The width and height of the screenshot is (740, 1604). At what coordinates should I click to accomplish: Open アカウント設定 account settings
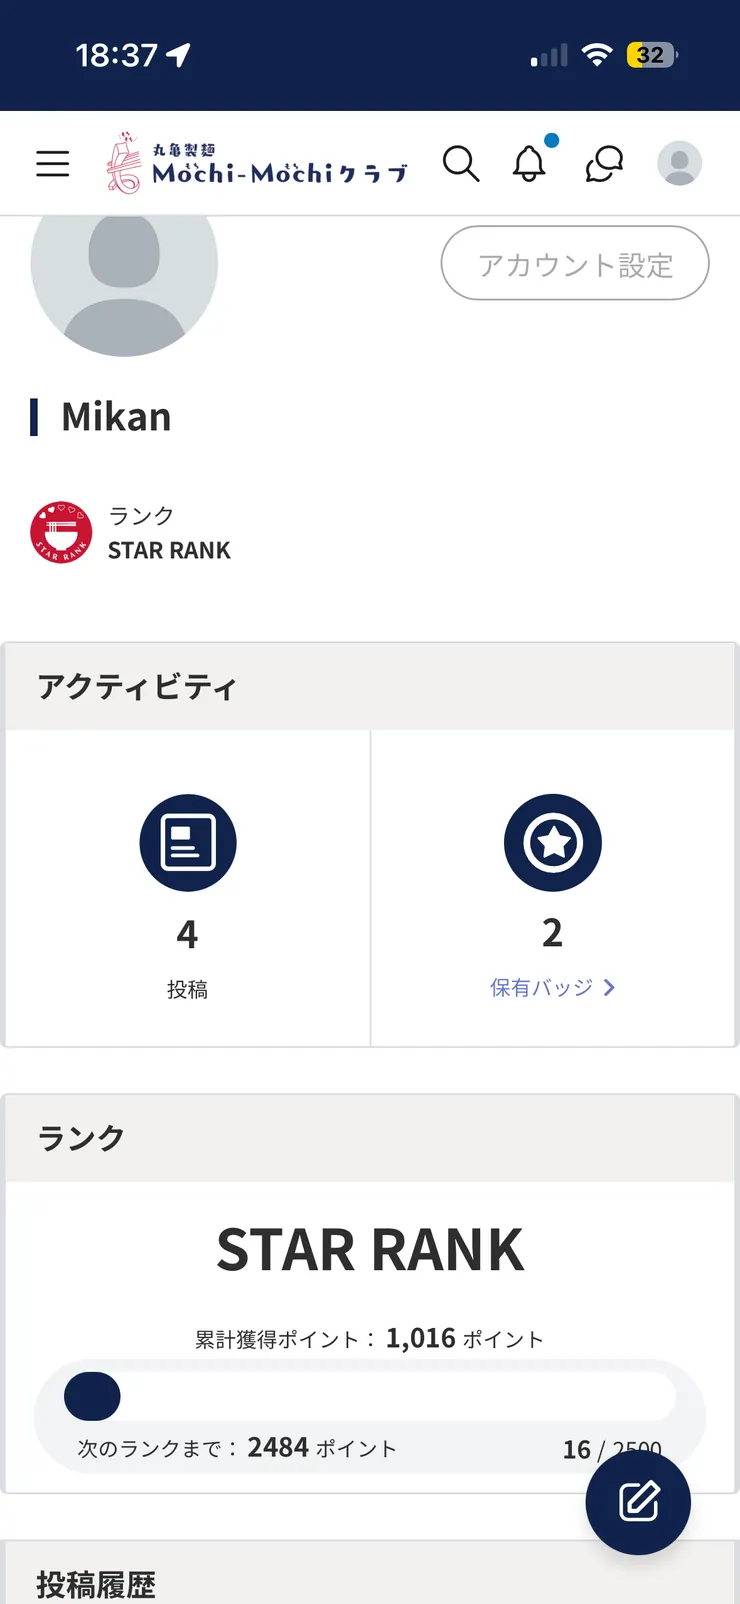coord(575,264)
